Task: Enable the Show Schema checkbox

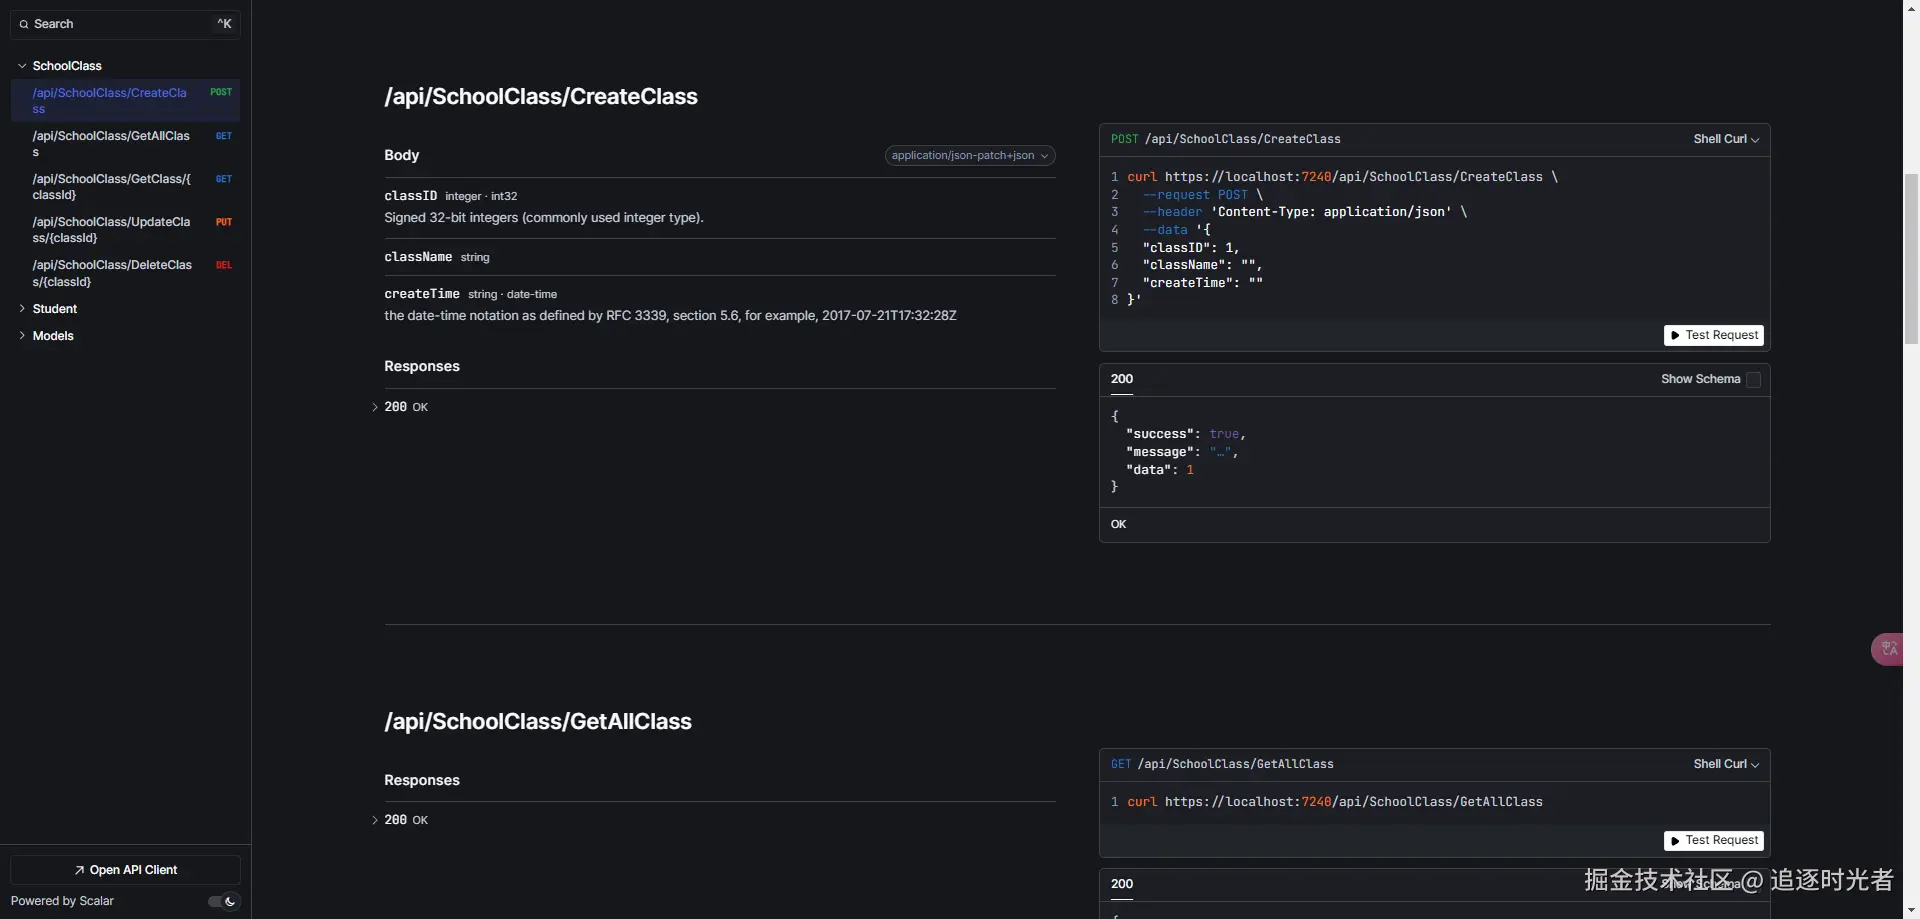Action: tap(1753, 380)
